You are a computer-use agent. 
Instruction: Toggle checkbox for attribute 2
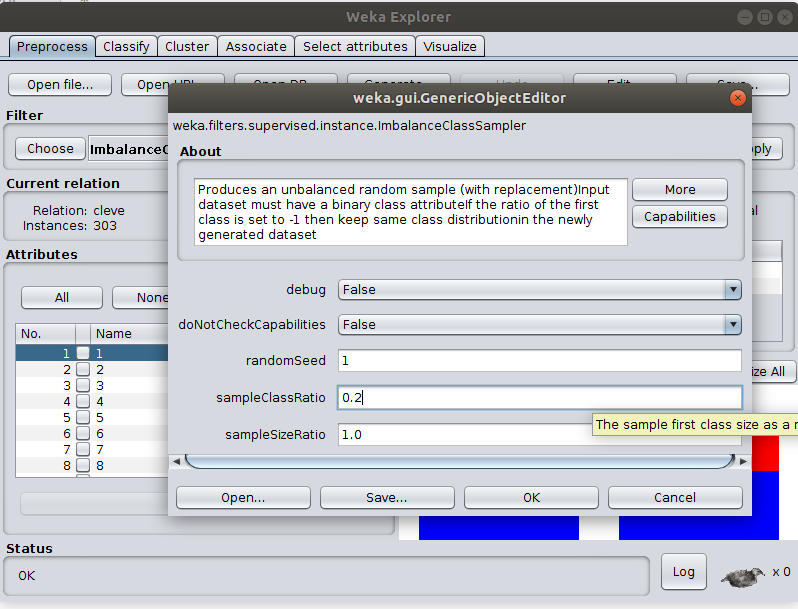point(83,369)
